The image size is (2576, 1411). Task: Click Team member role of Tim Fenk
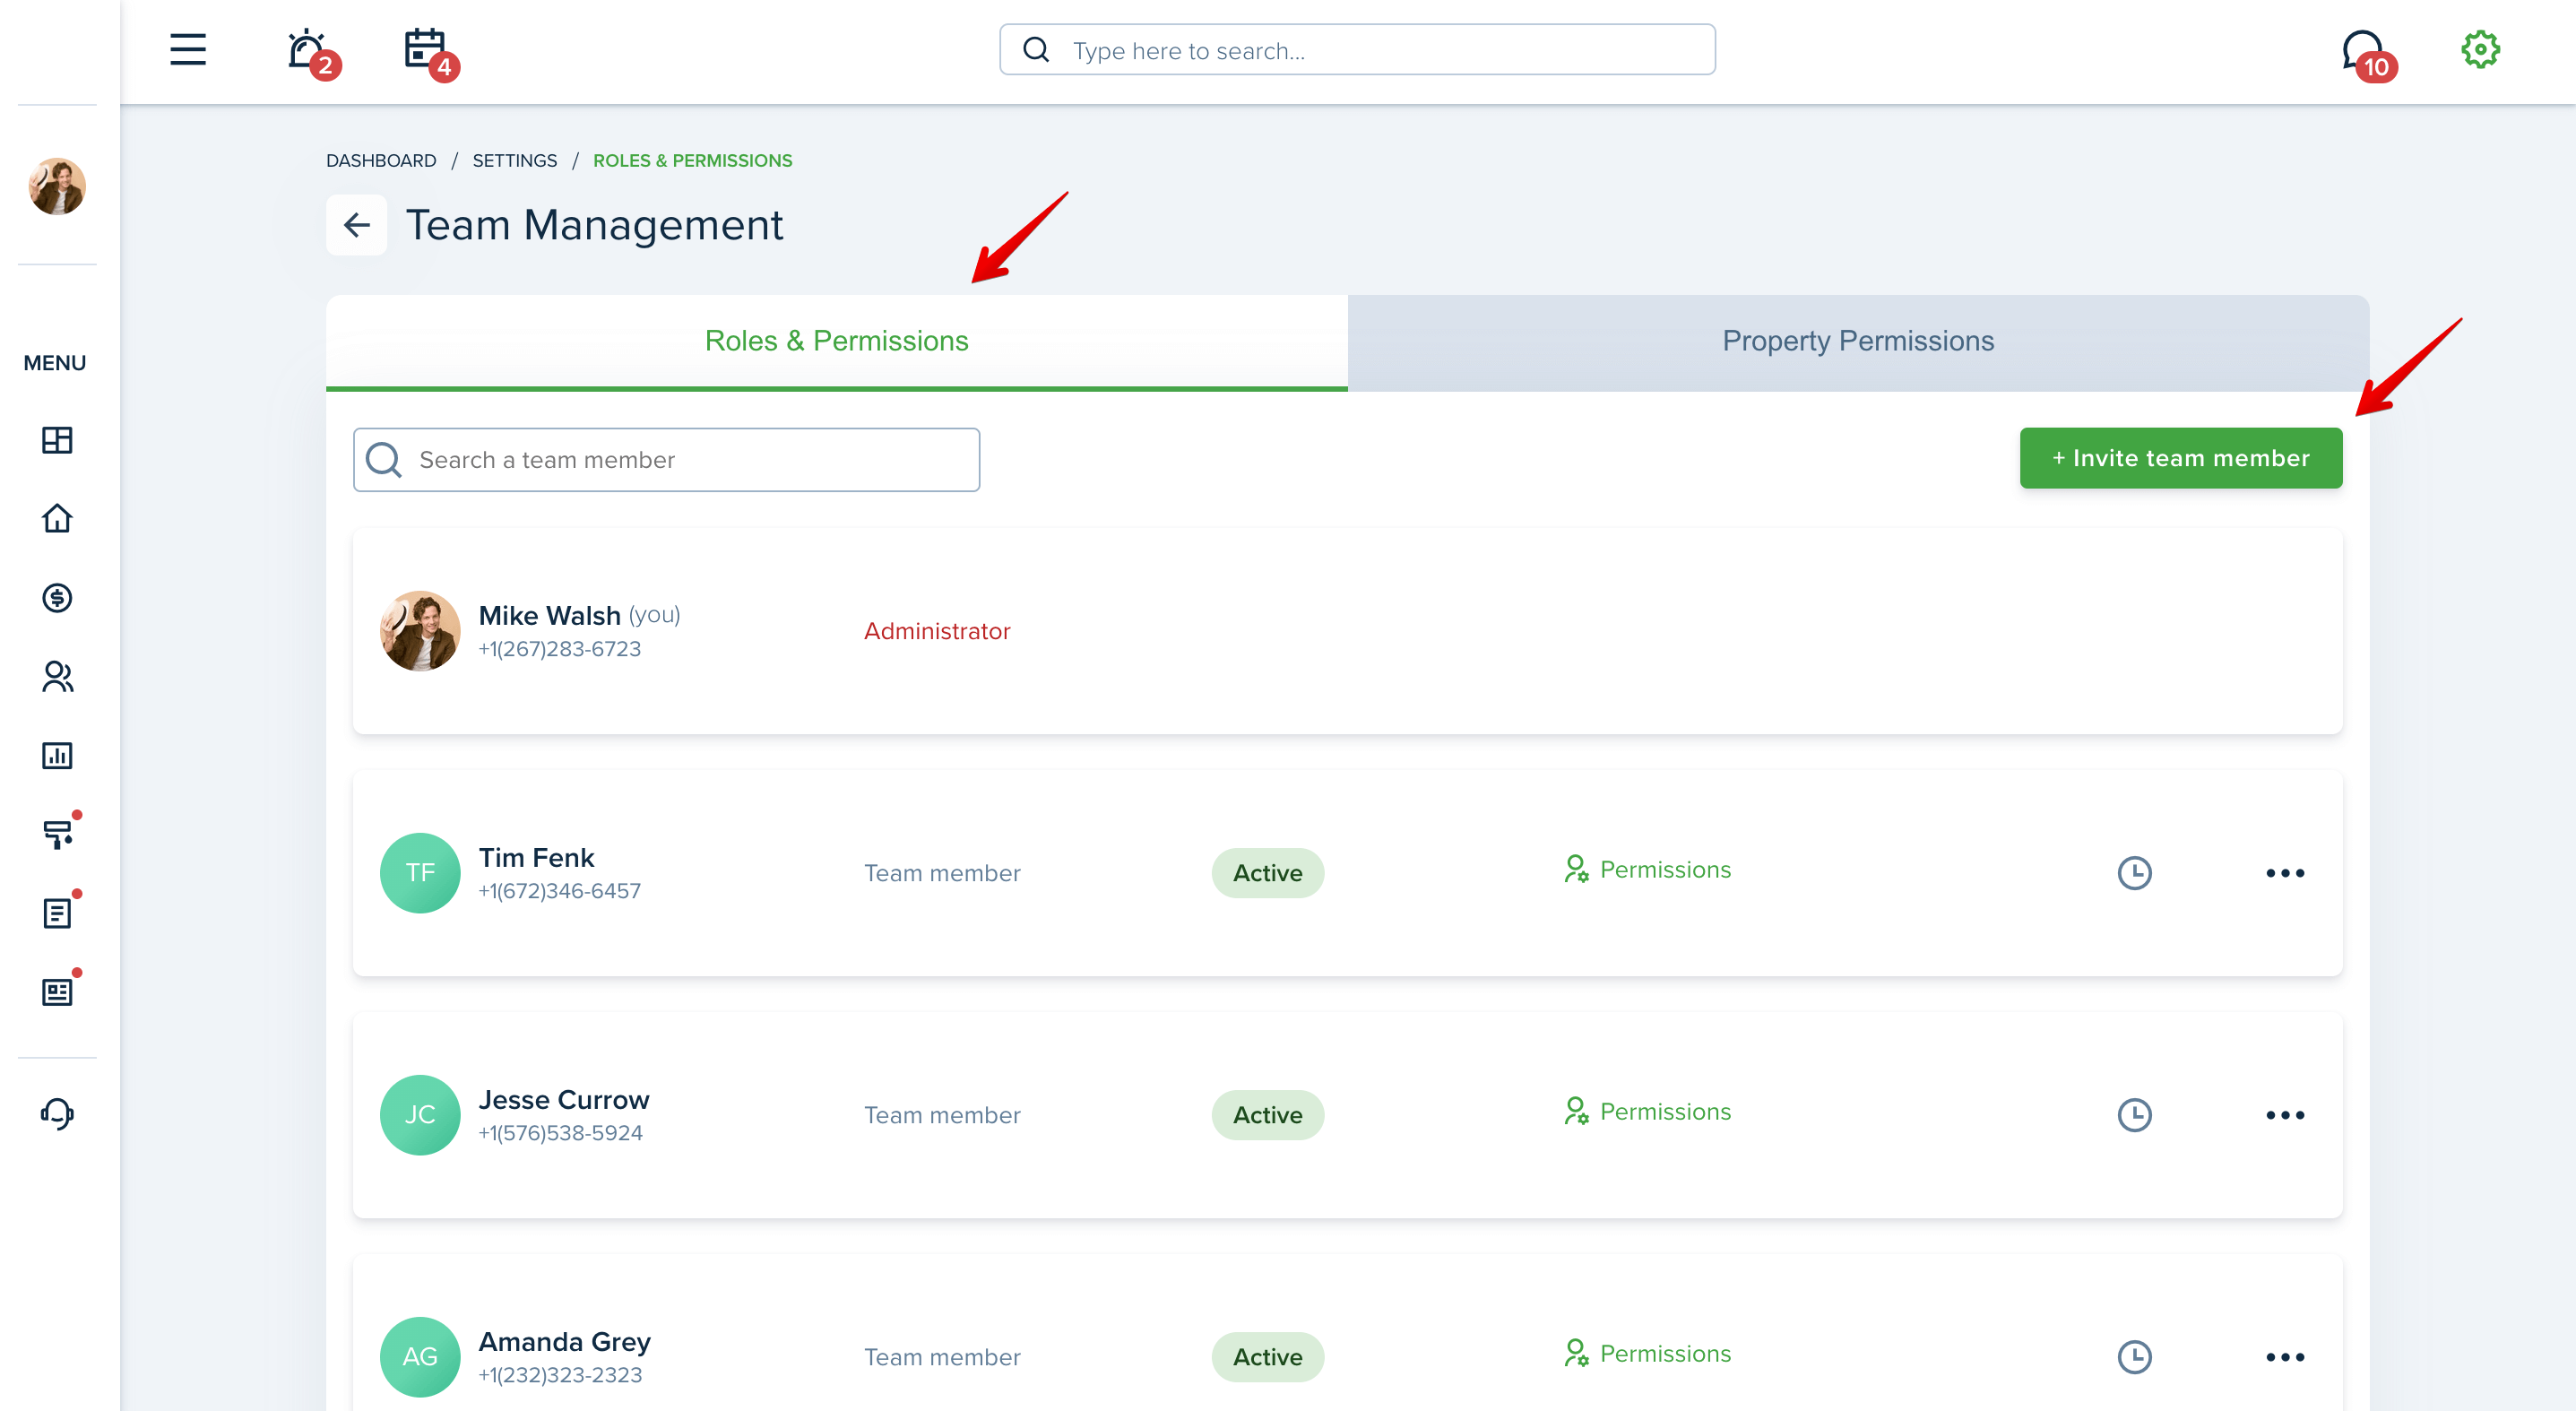[942, 873]
